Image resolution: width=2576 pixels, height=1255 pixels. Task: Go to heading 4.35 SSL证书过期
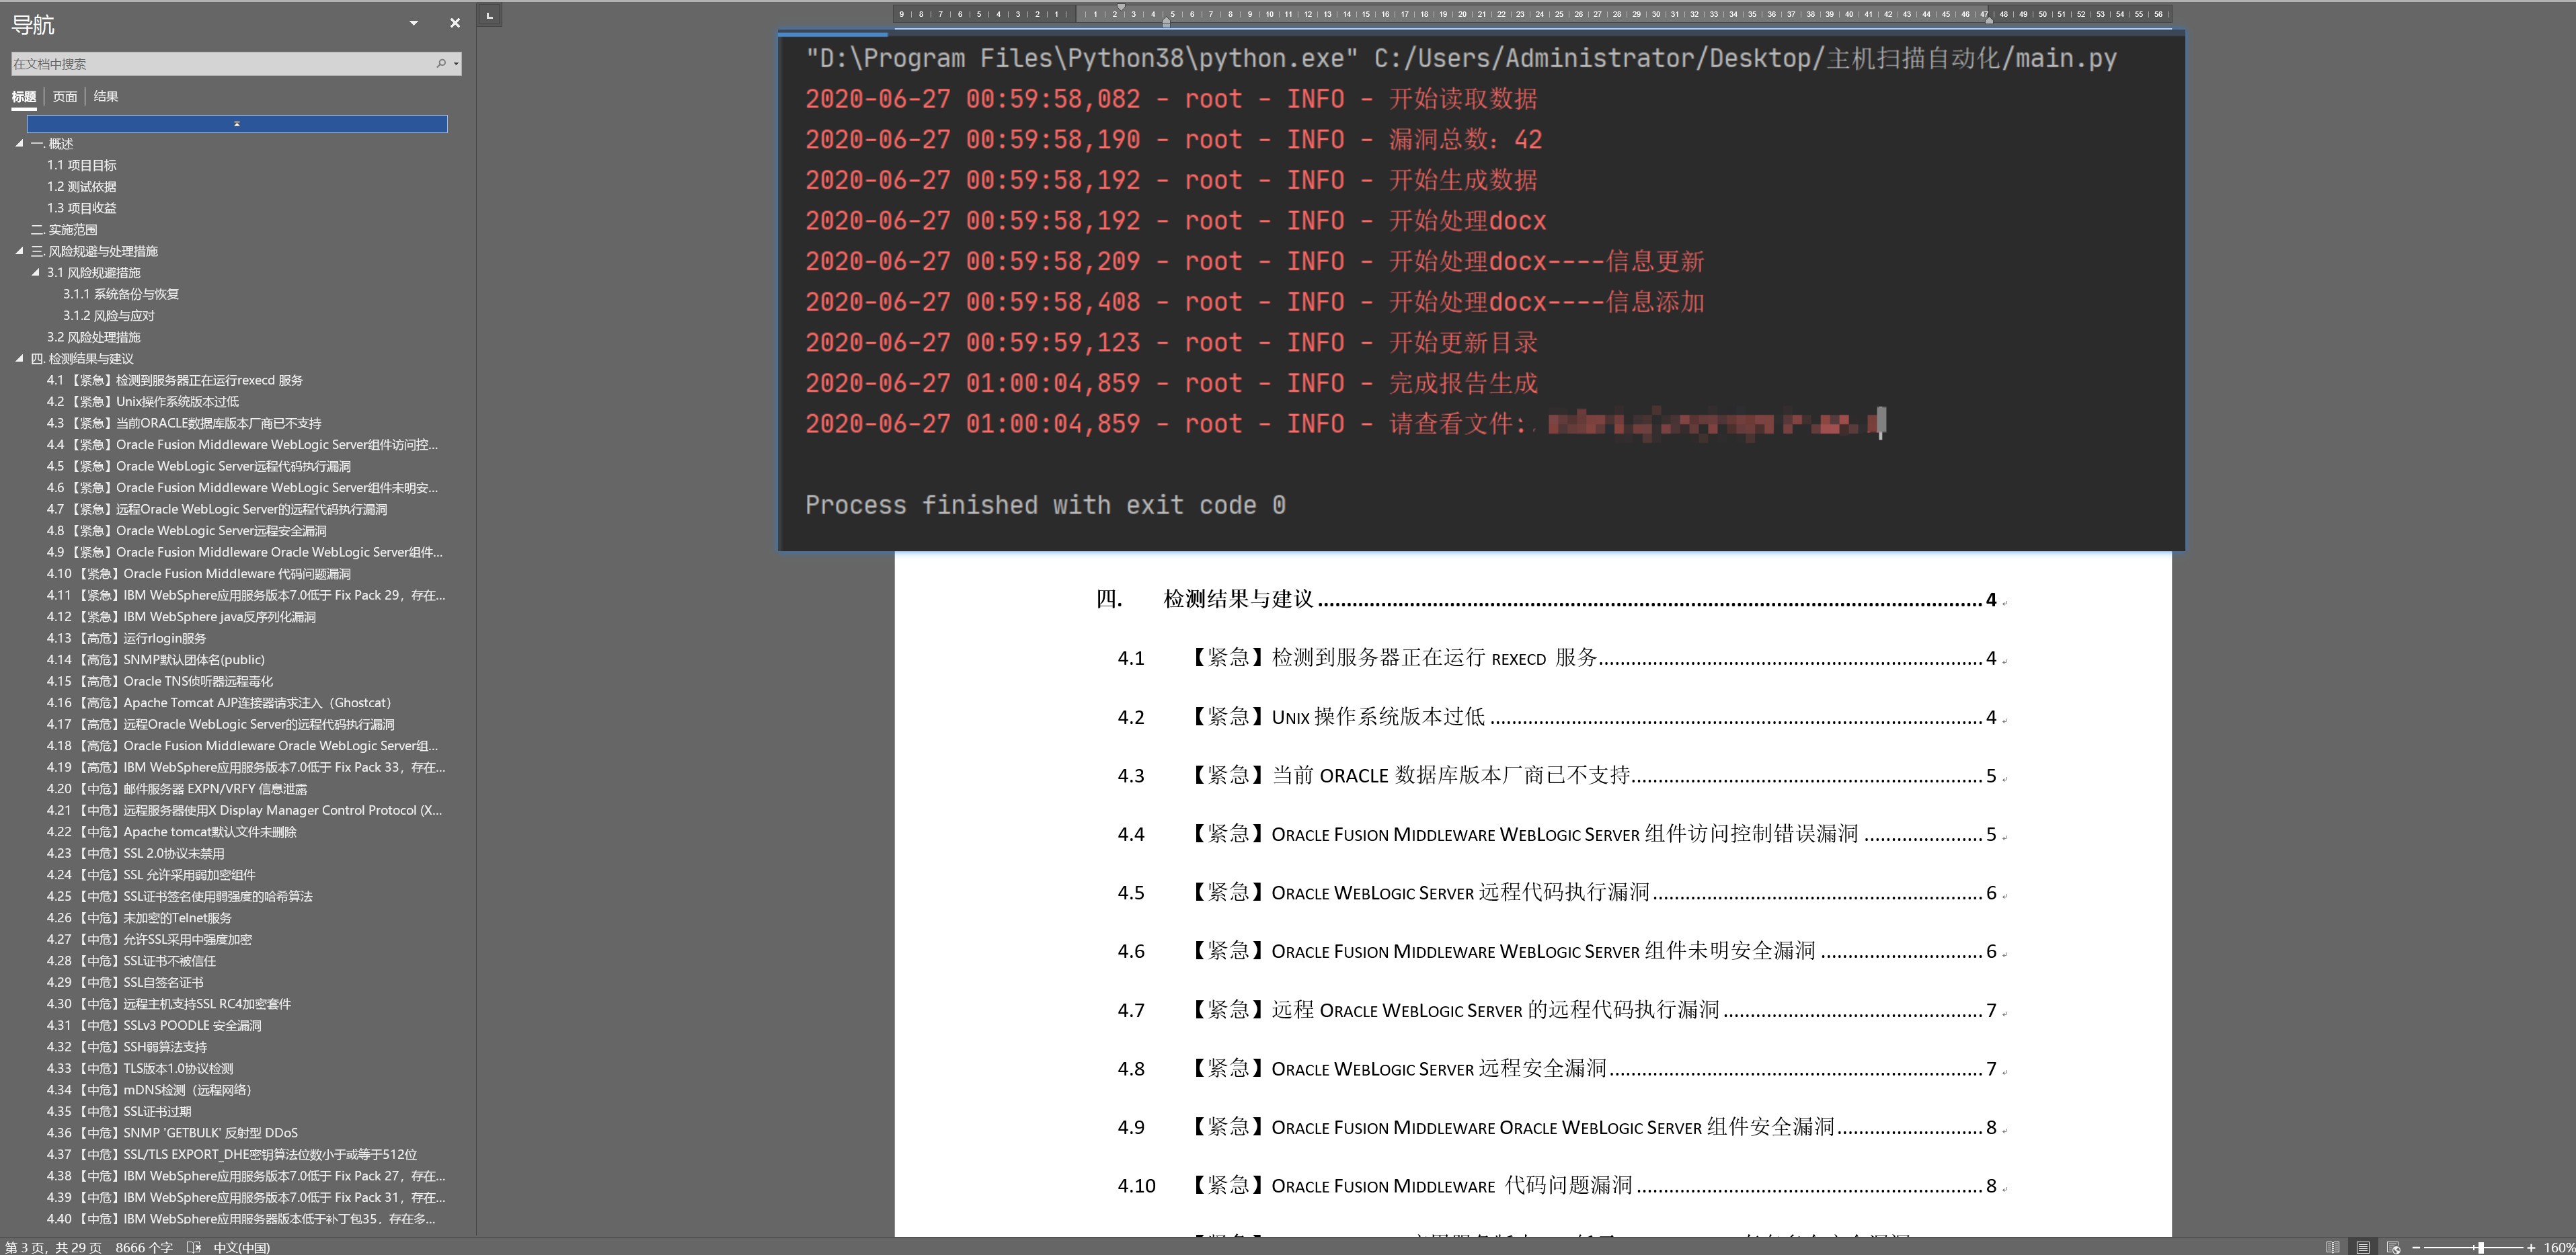click(x=119, y=1112)
